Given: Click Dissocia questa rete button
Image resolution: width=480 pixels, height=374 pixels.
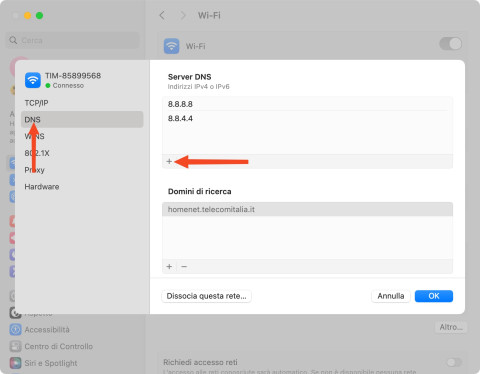Looking at the screenshot, I should [x=206, y=296].
